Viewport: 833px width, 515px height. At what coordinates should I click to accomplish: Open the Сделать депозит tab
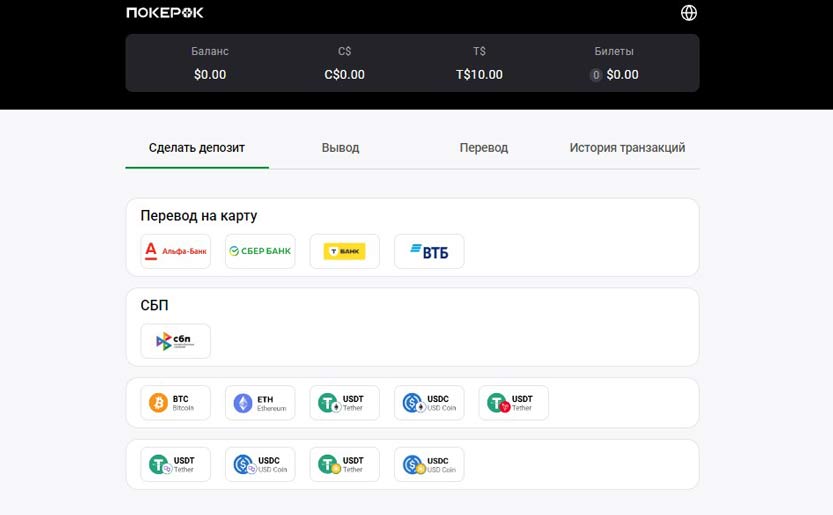point(197,148)
